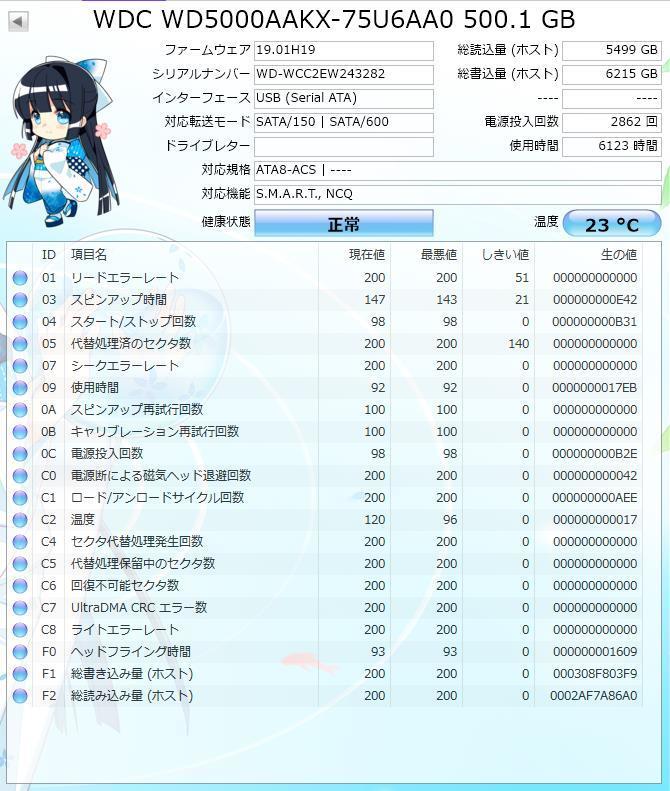The height and width of the screenshot is (791, 670).
Task: Click the previous disk arrow button
Action: pos(18,21)
